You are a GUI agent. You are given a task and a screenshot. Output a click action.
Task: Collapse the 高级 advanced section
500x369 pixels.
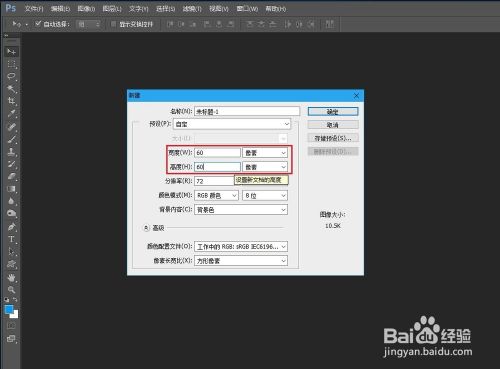tap(146, 228)
